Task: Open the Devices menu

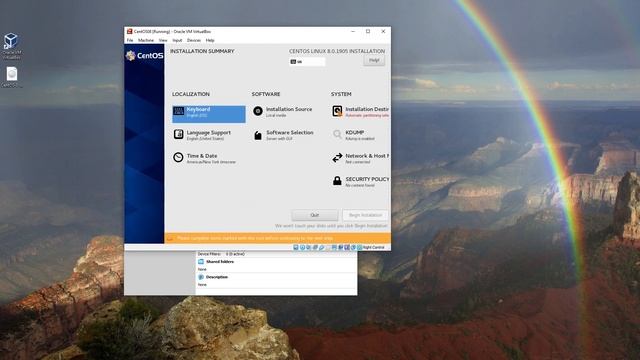Action: tap(194, 40)
